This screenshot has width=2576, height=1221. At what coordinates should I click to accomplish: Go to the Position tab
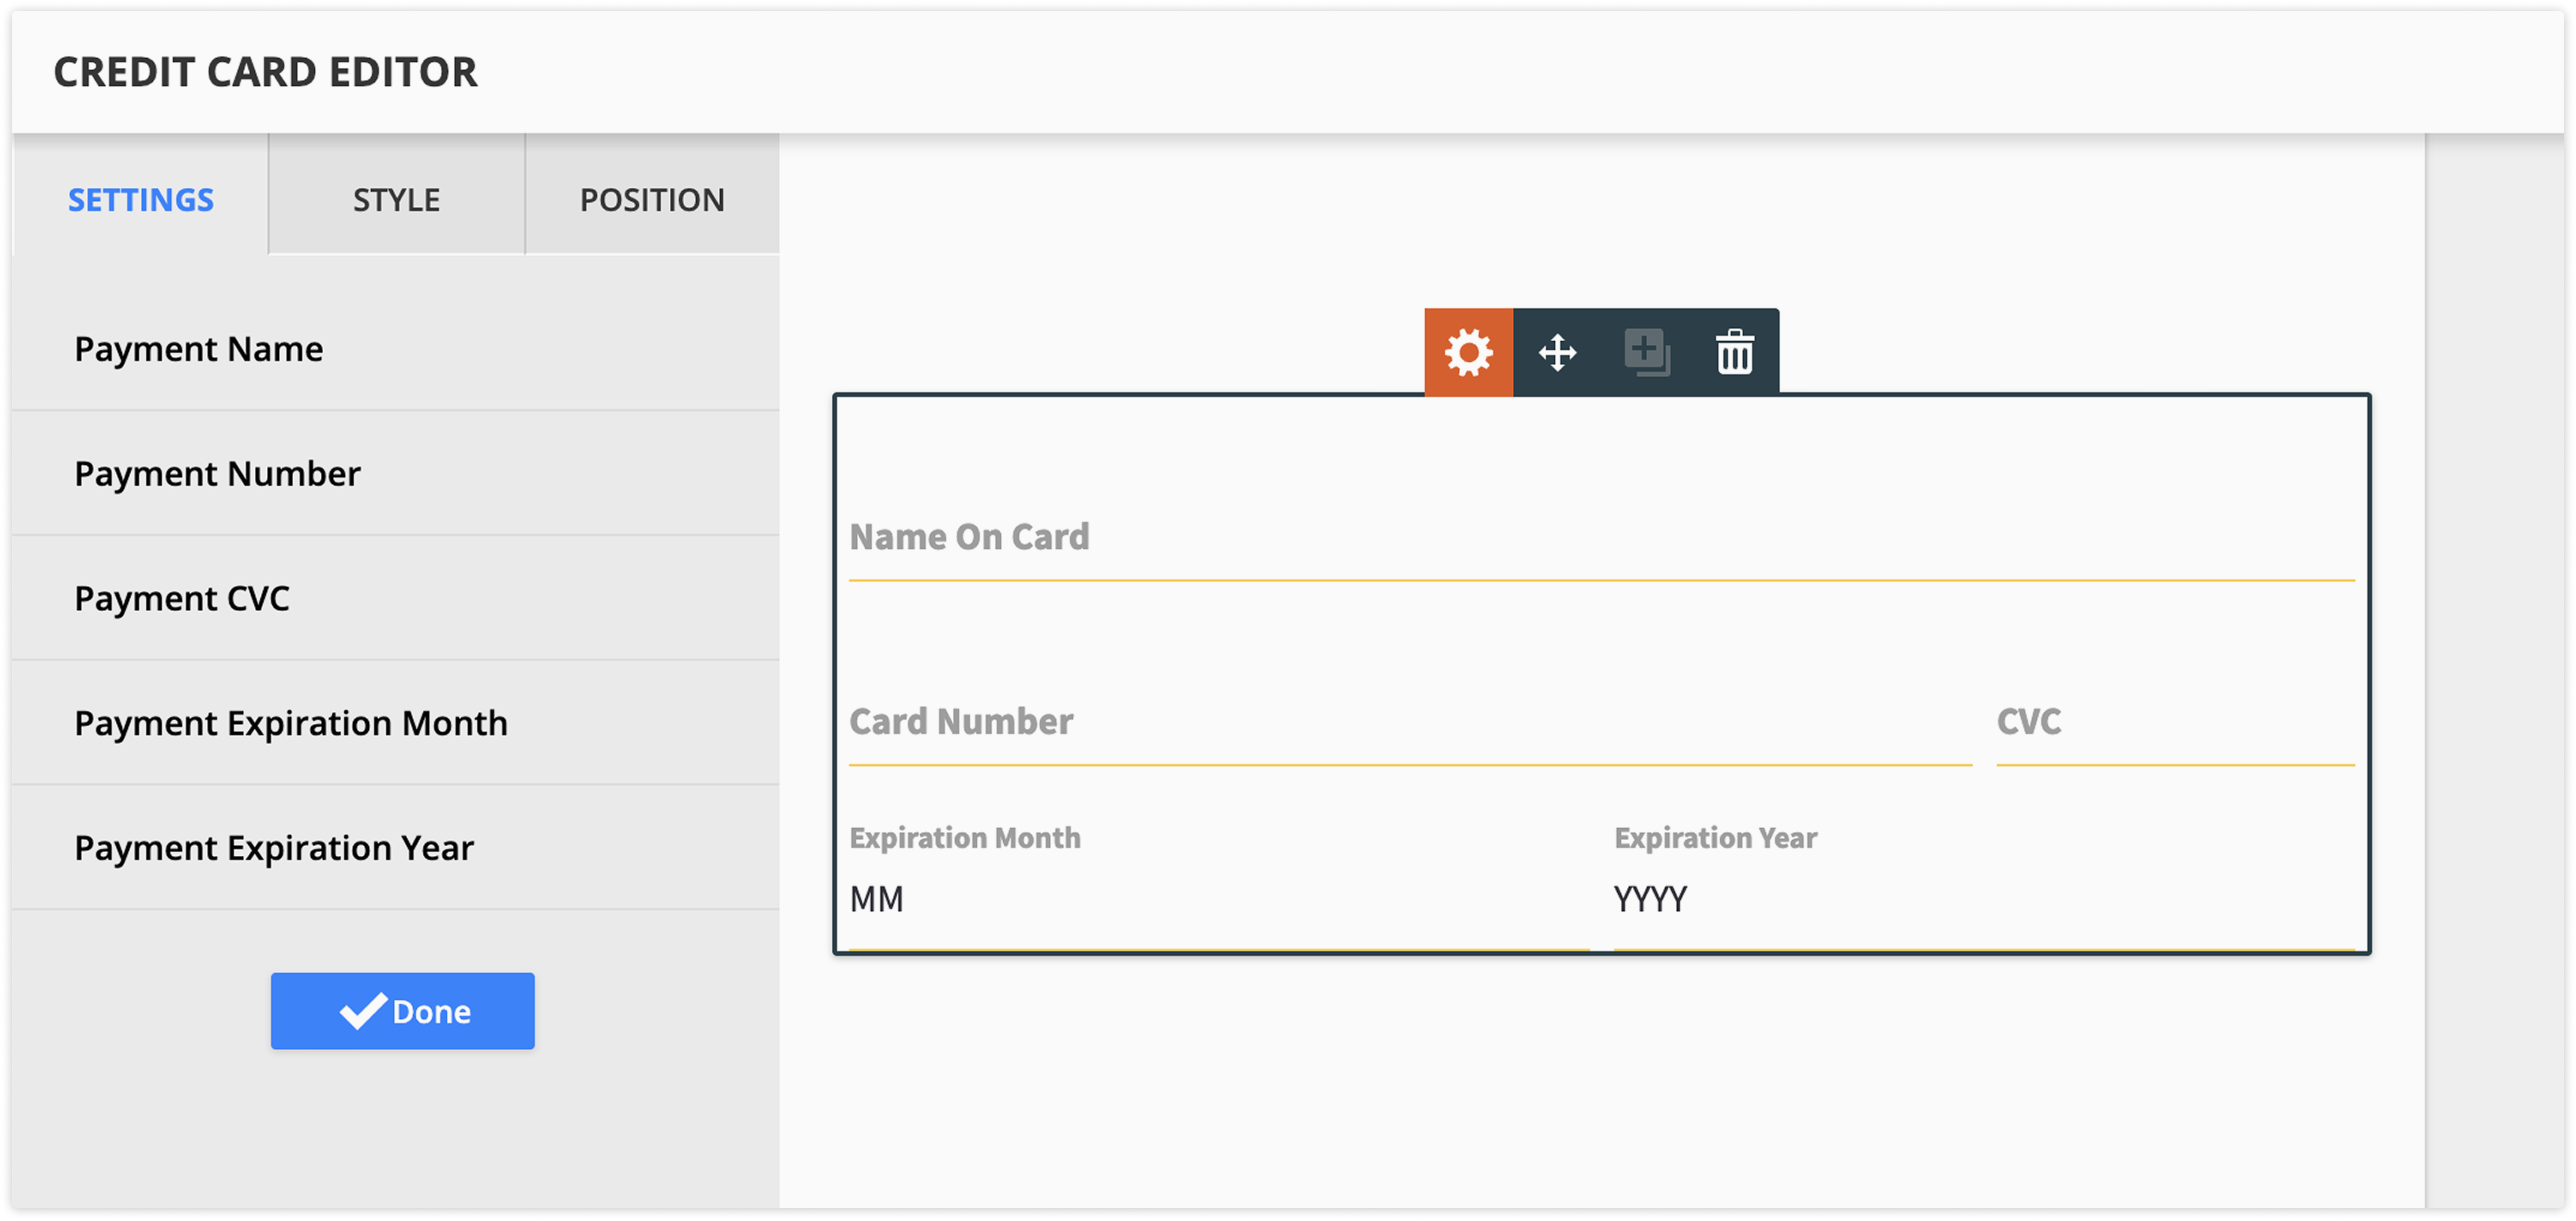pos(652,200)
